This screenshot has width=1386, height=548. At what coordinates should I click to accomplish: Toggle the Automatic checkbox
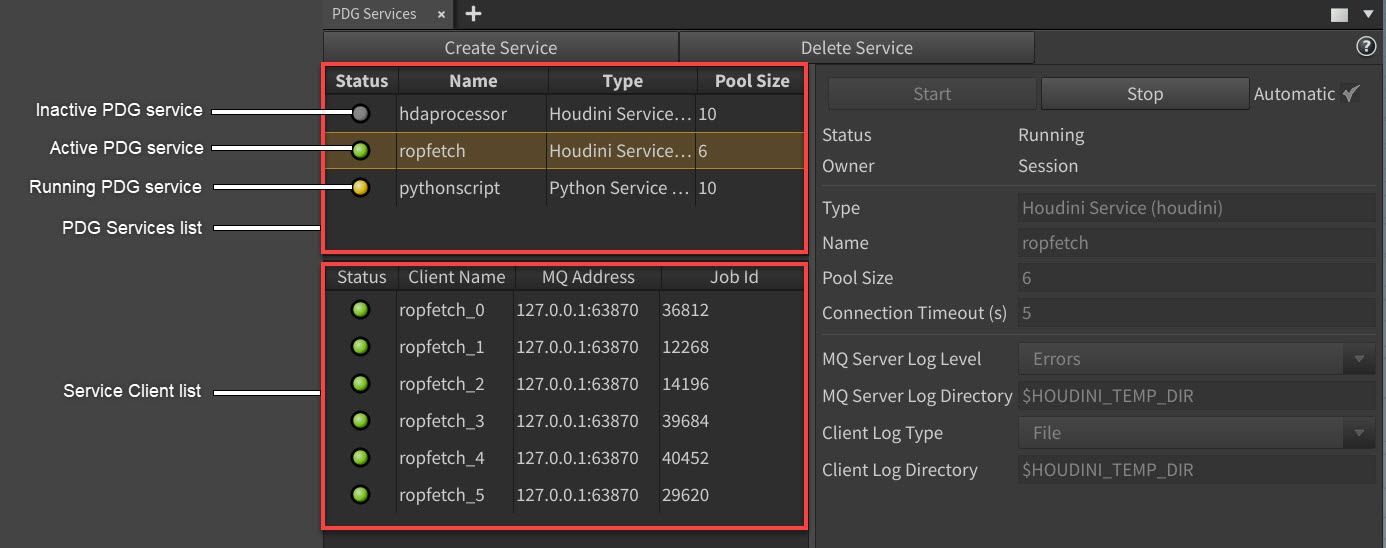click(1351, 93)
